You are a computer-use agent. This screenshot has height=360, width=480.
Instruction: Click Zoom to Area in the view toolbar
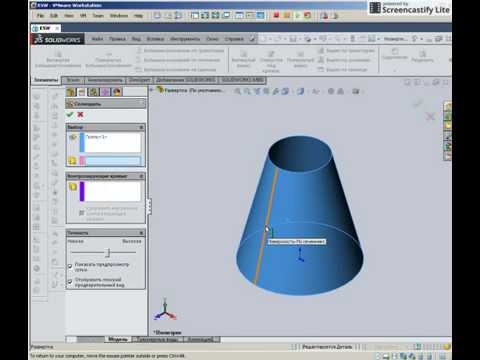[x=247, y=91]
